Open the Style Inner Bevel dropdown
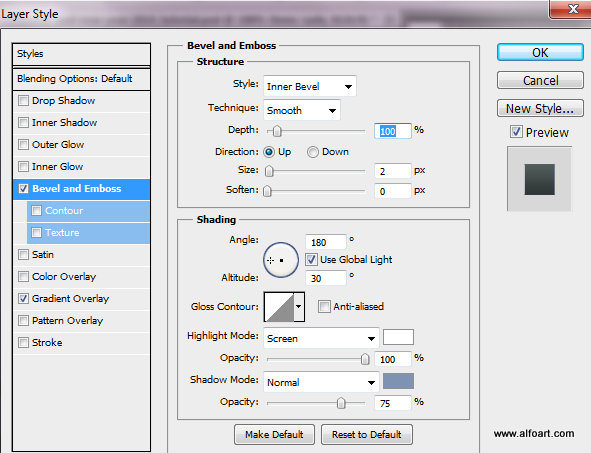This screenshot has width=591, height=453. coord(309,86)
